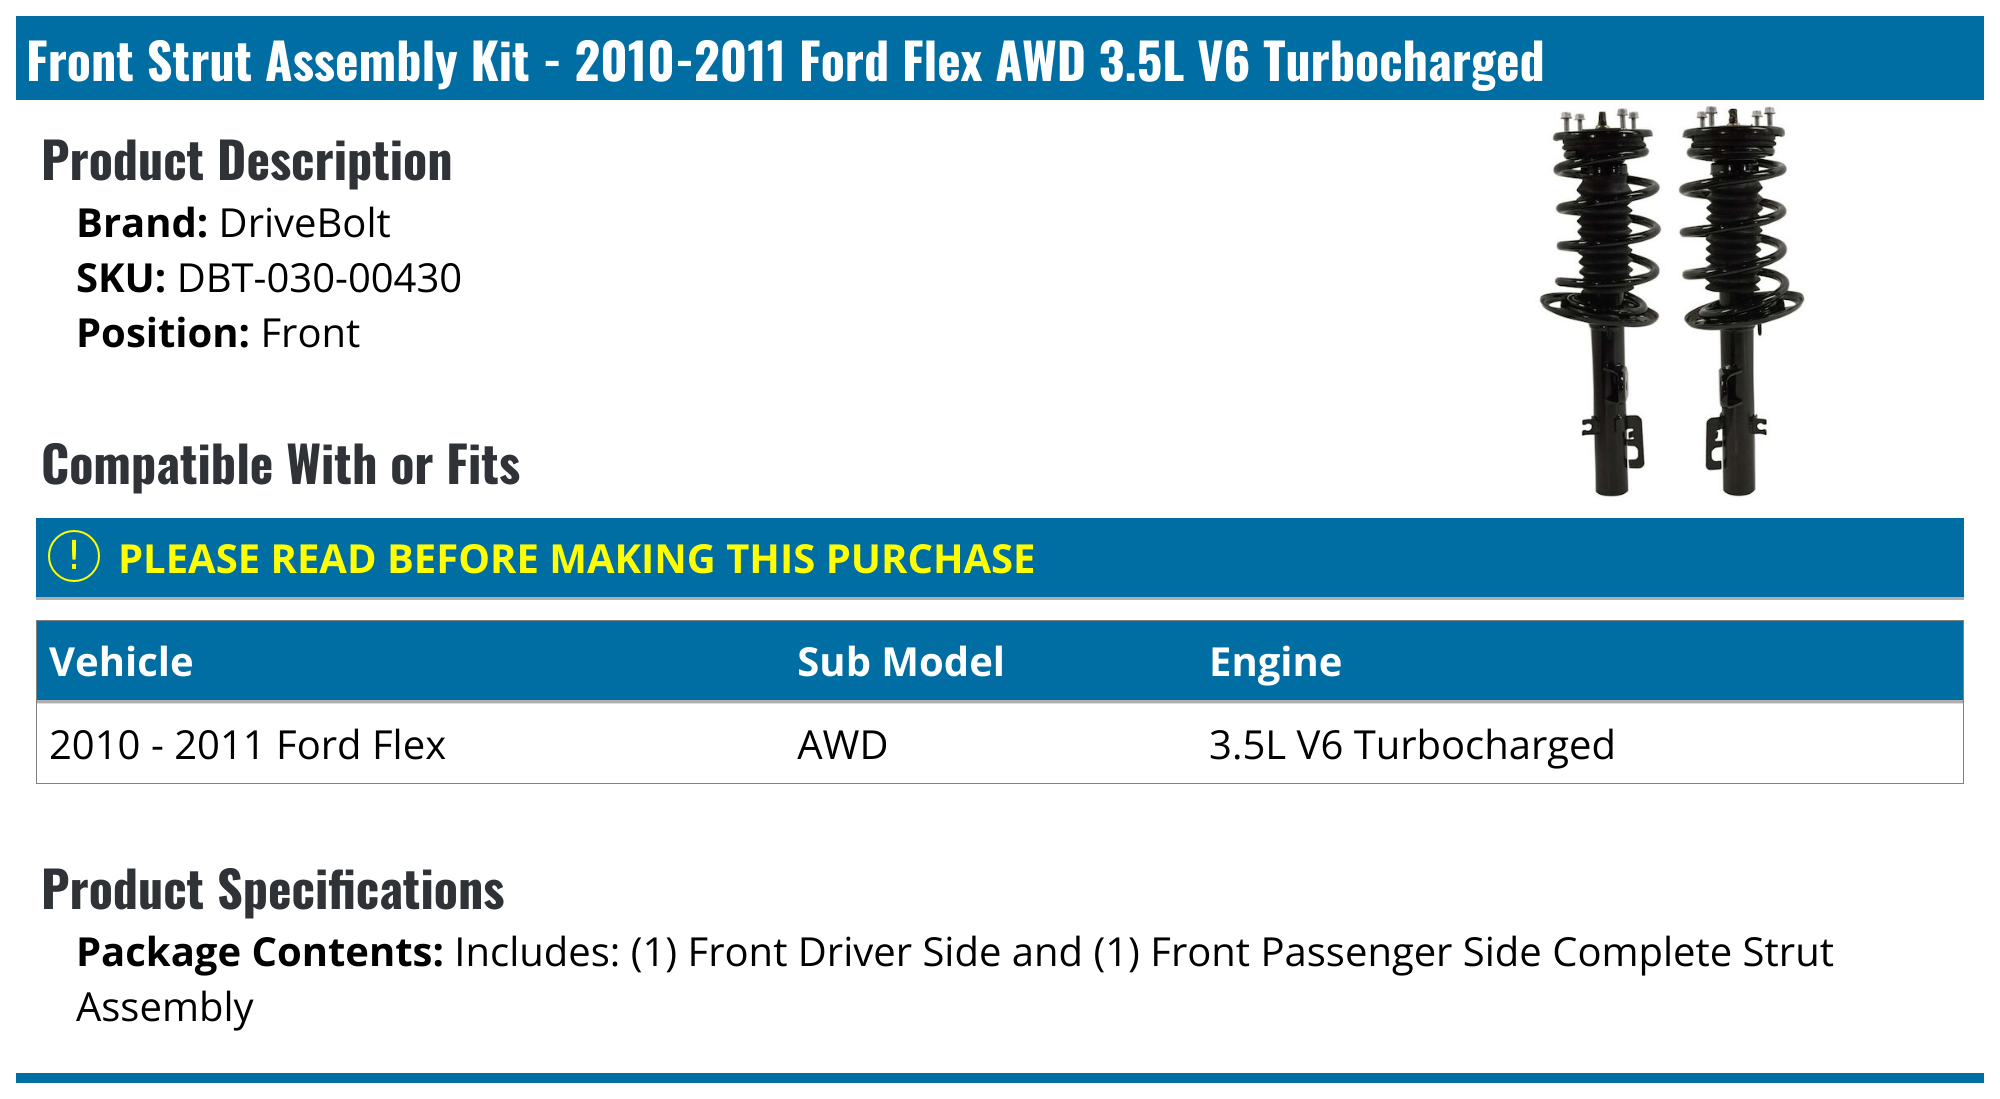The height and width of the screenshot is (1099, 2000).
Task: Click the DriveBolt brand name
Action: (304, 223)
